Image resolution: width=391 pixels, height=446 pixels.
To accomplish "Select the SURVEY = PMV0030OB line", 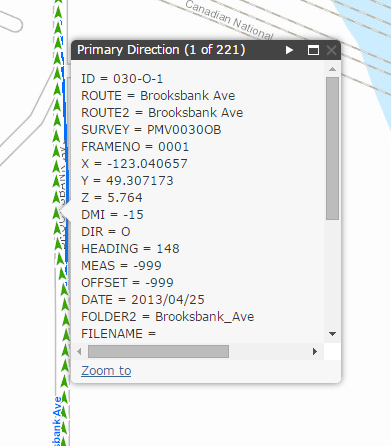I will (151, 130).
